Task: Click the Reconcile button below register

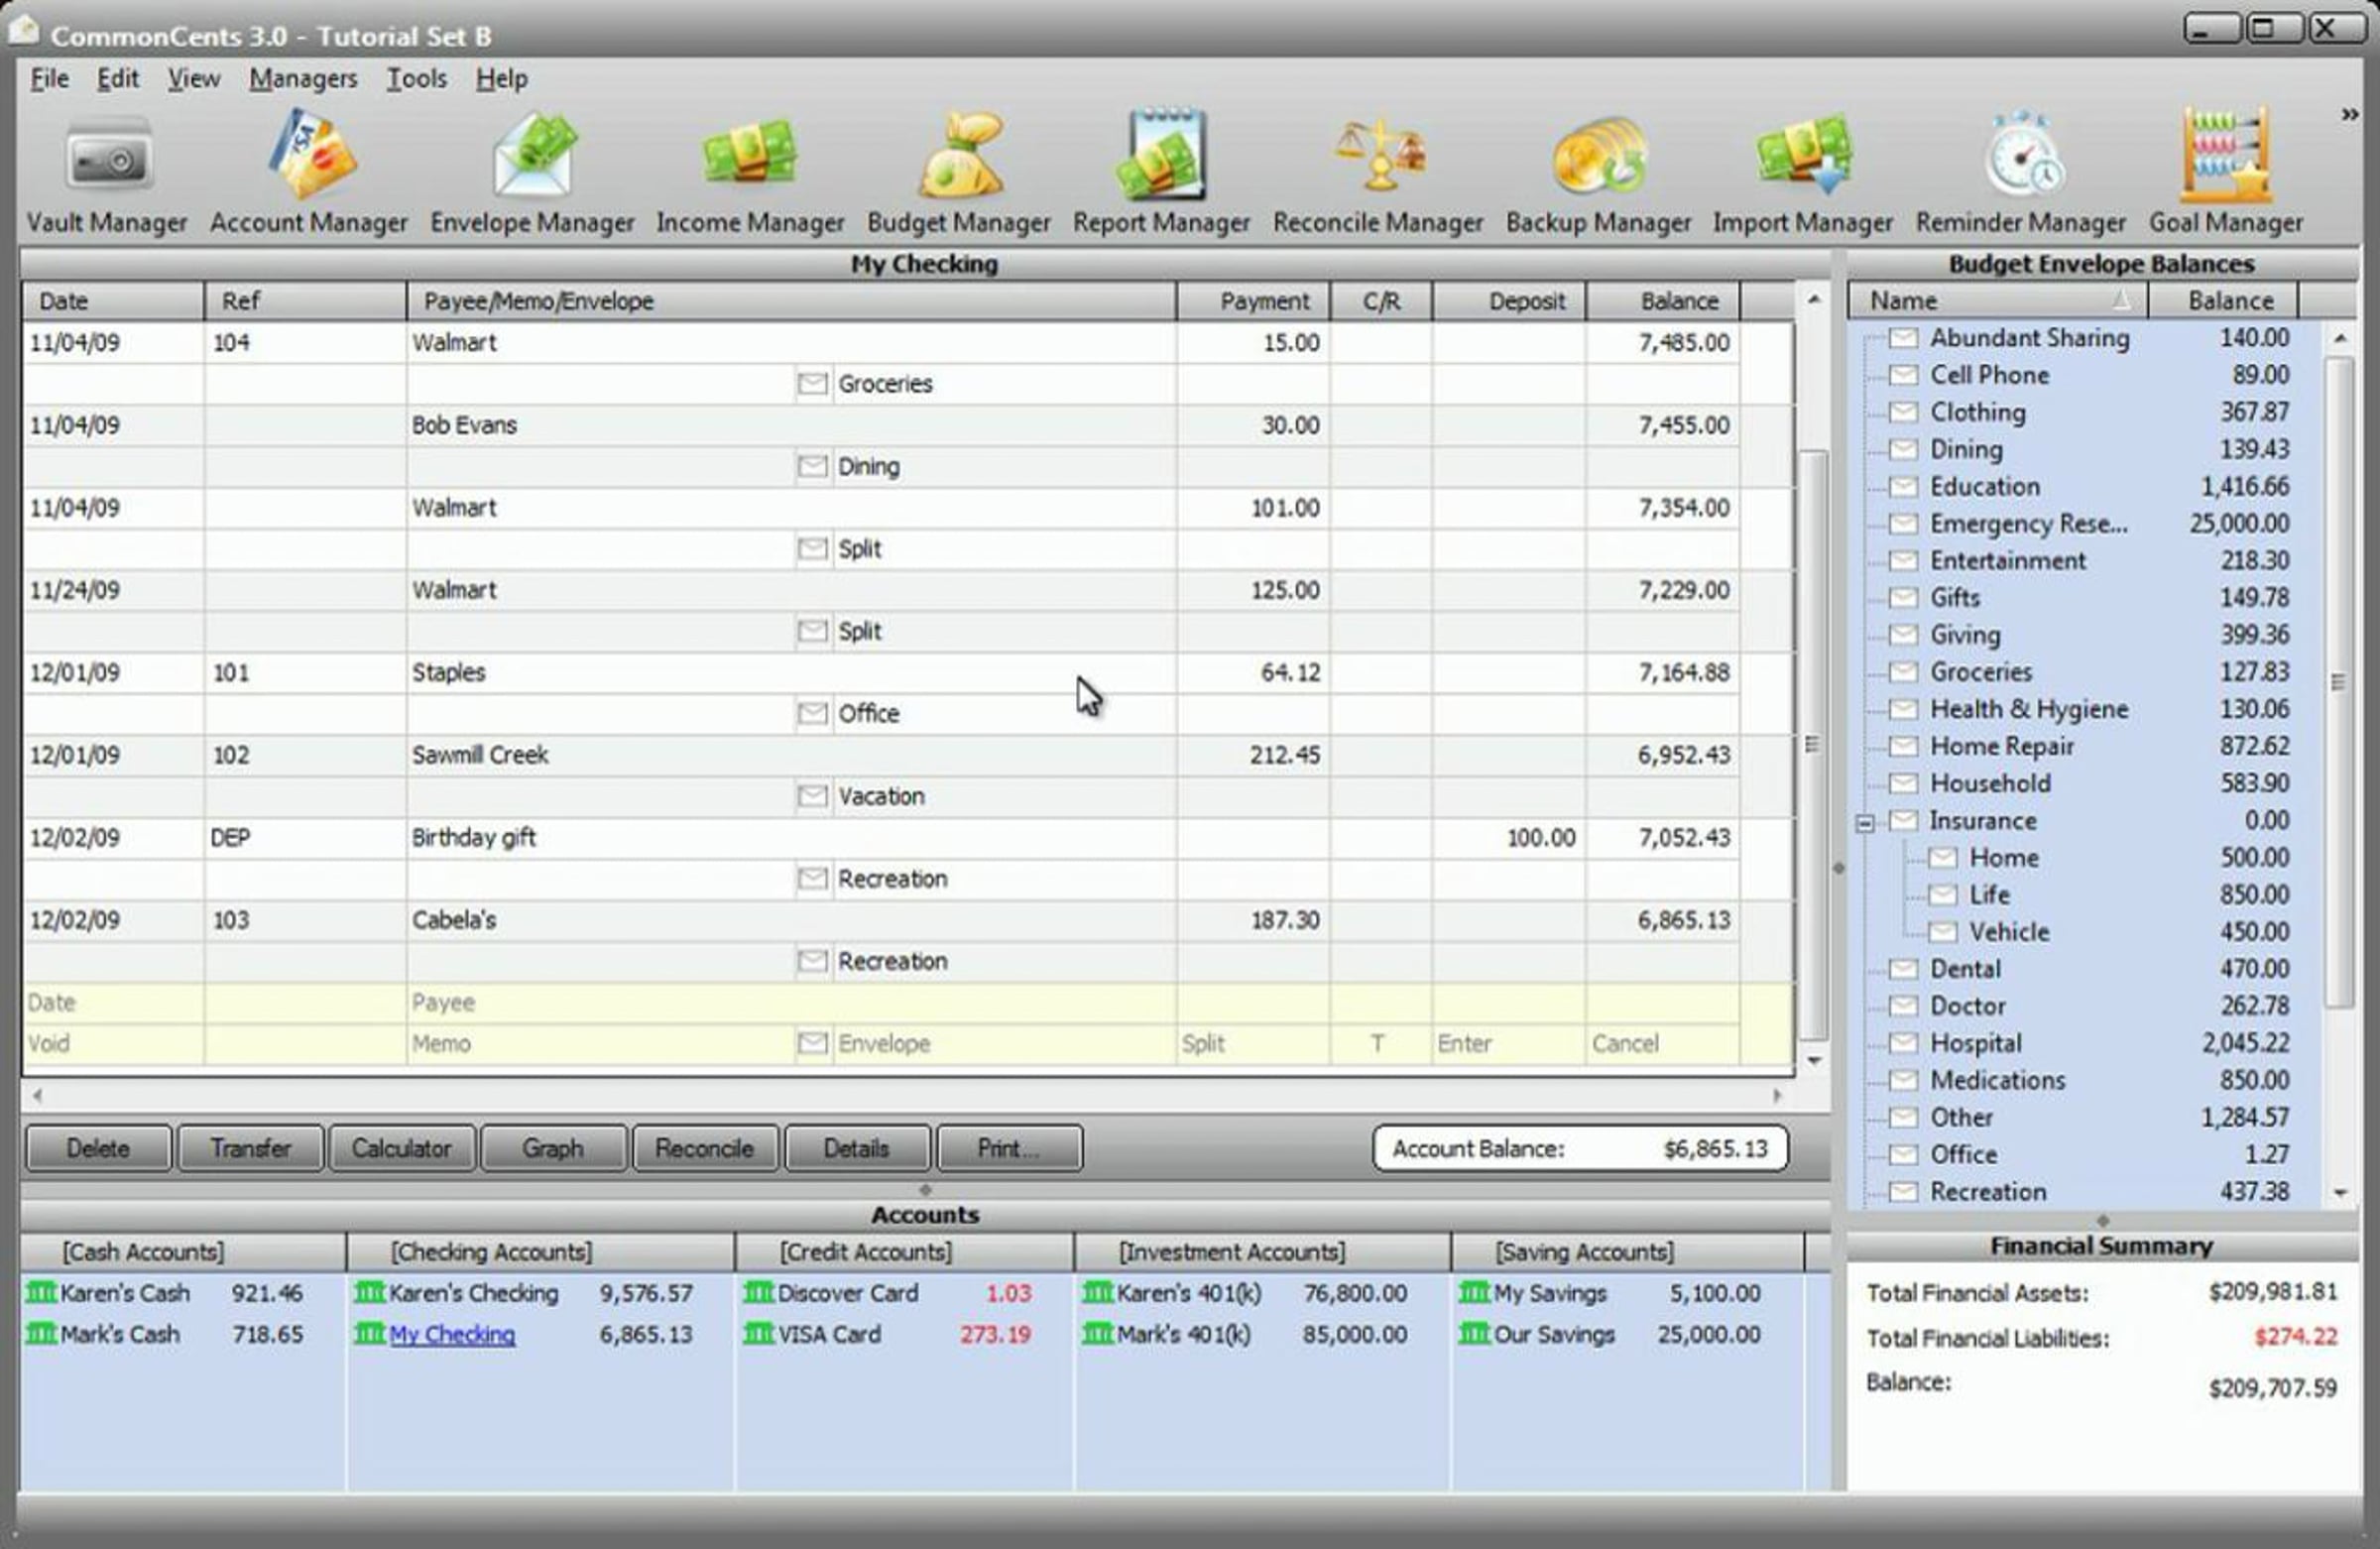Action: pos(704,1148)
